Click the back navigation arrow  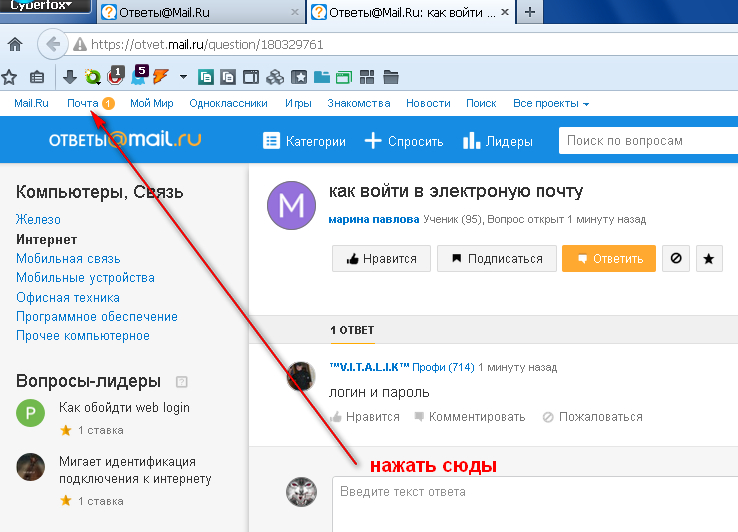click(52, 45)
